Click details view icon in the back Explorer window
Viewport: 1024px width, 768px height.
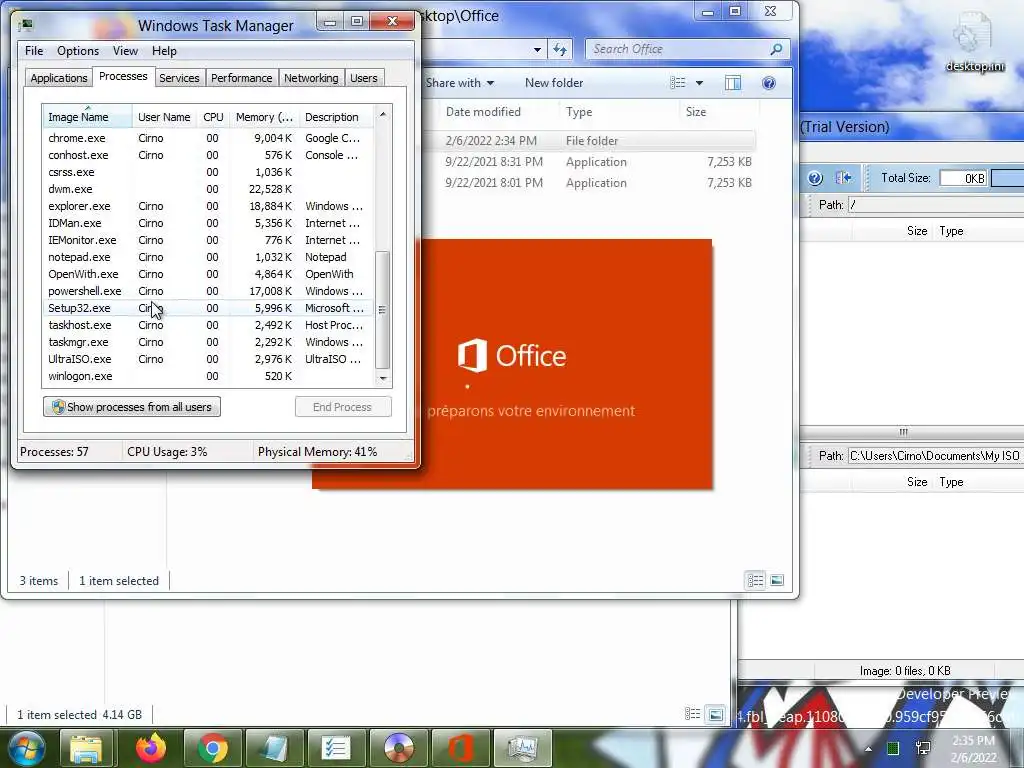692,714
